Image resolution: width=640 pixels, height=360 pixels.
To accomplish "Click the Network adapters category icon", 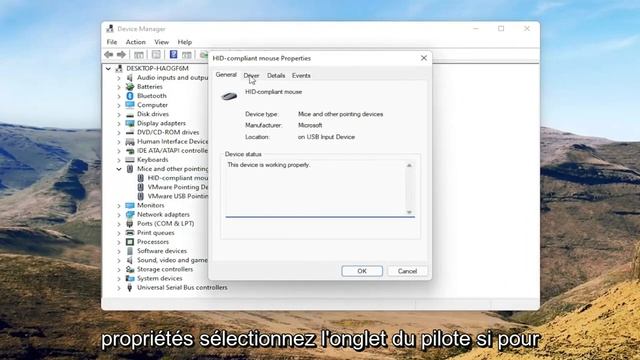I will 130,214.
